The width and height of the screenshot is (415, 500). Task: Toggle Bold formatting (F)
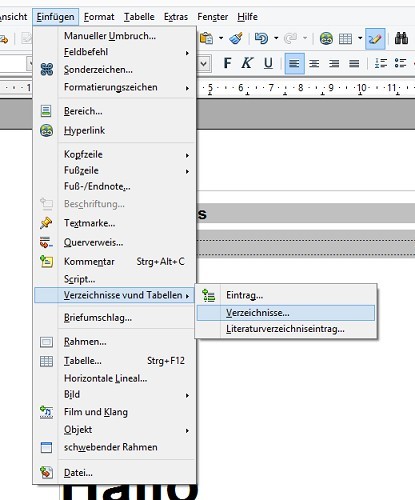pos(227,63)
